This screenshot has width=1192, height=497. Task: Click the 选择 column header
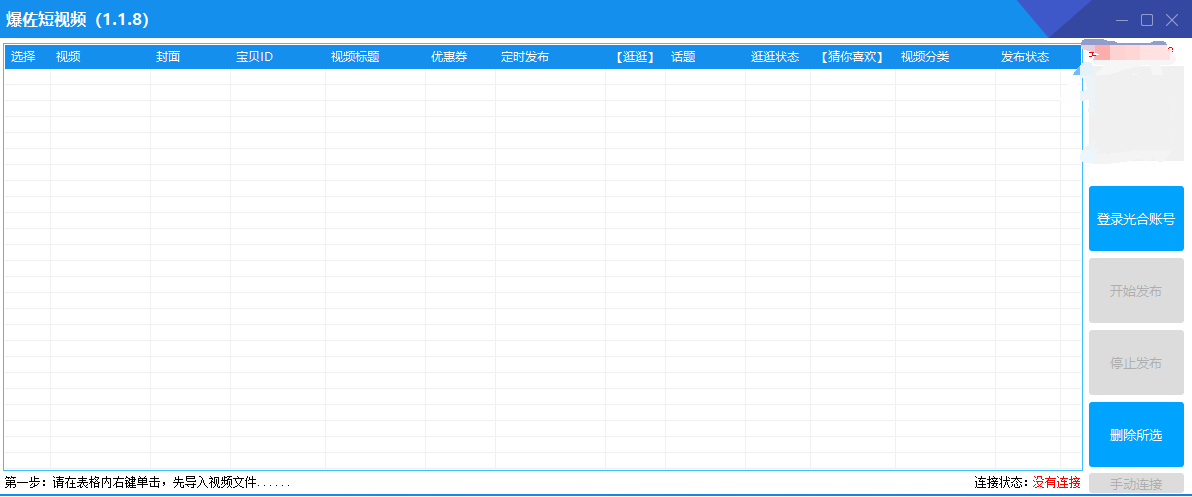pyautogui.click(x=24, y=57)
